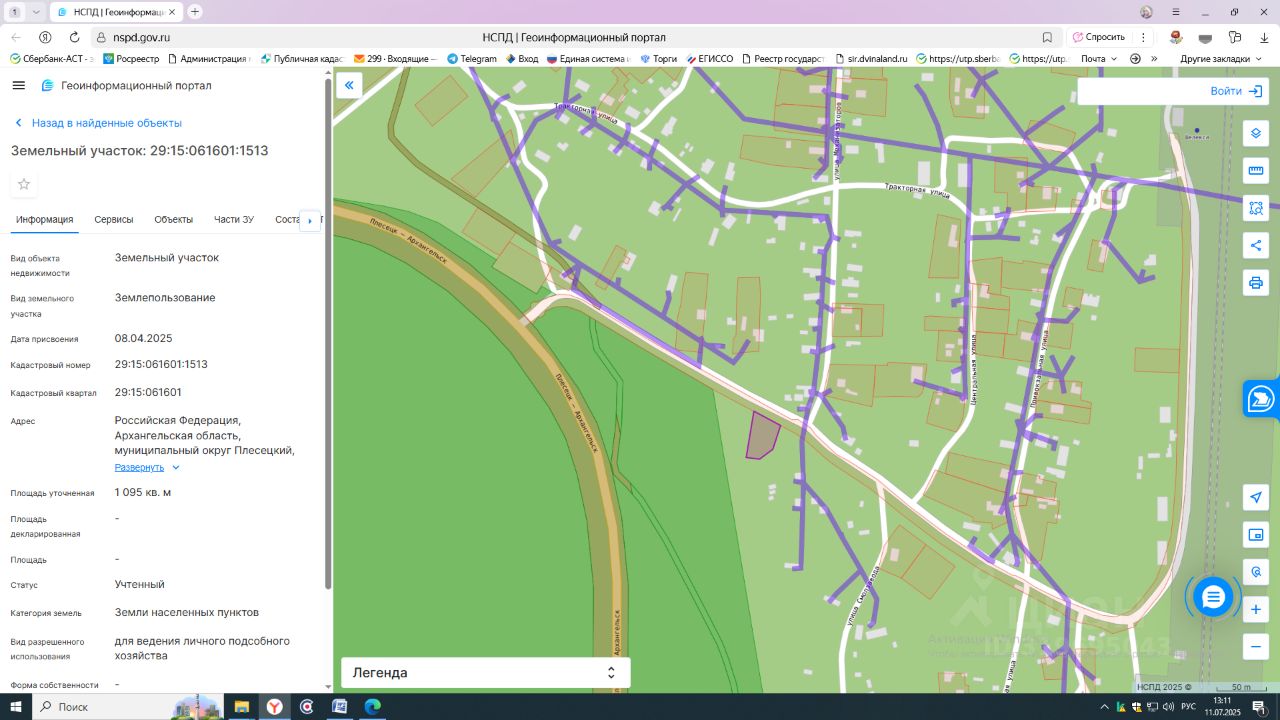Print the map using printer icon
Image resolution: width=1280 pixels, height=720 pixels.
[1256, 283]
